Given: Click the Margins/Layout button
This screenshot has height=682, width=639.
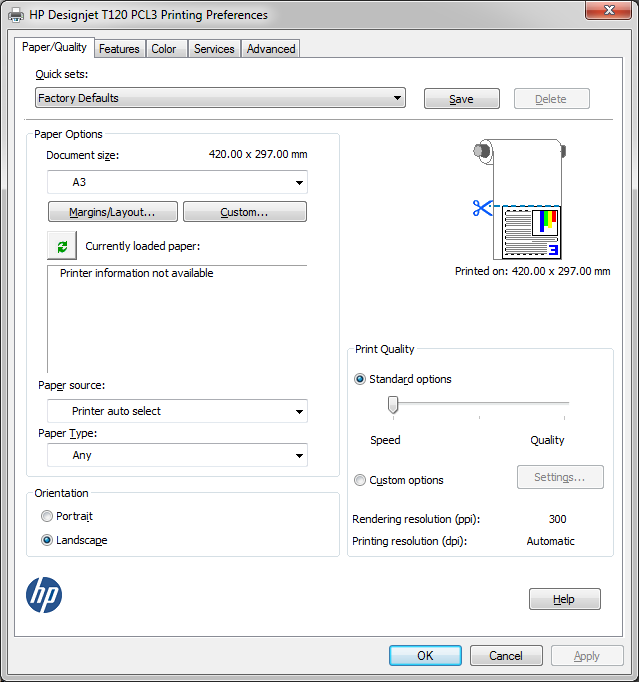Looking at the screenshot, I should pos(113,212).
